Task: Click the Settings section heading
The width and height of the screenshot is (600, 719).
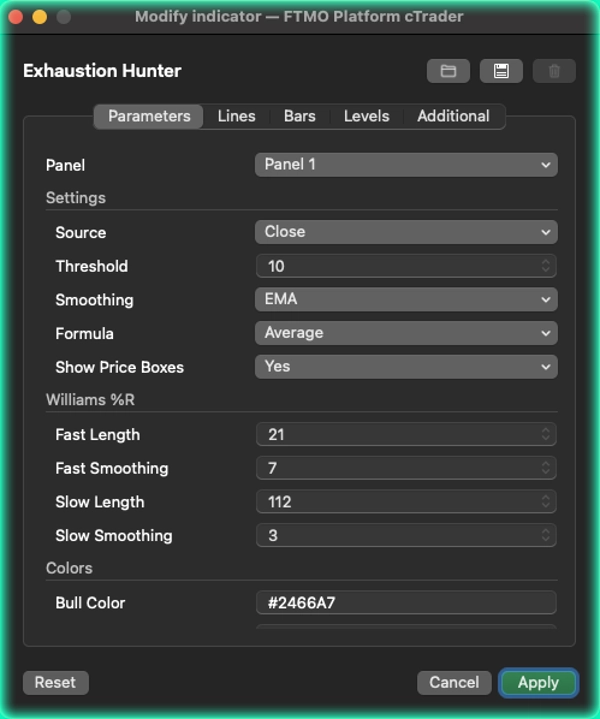Action: (76, 198)
